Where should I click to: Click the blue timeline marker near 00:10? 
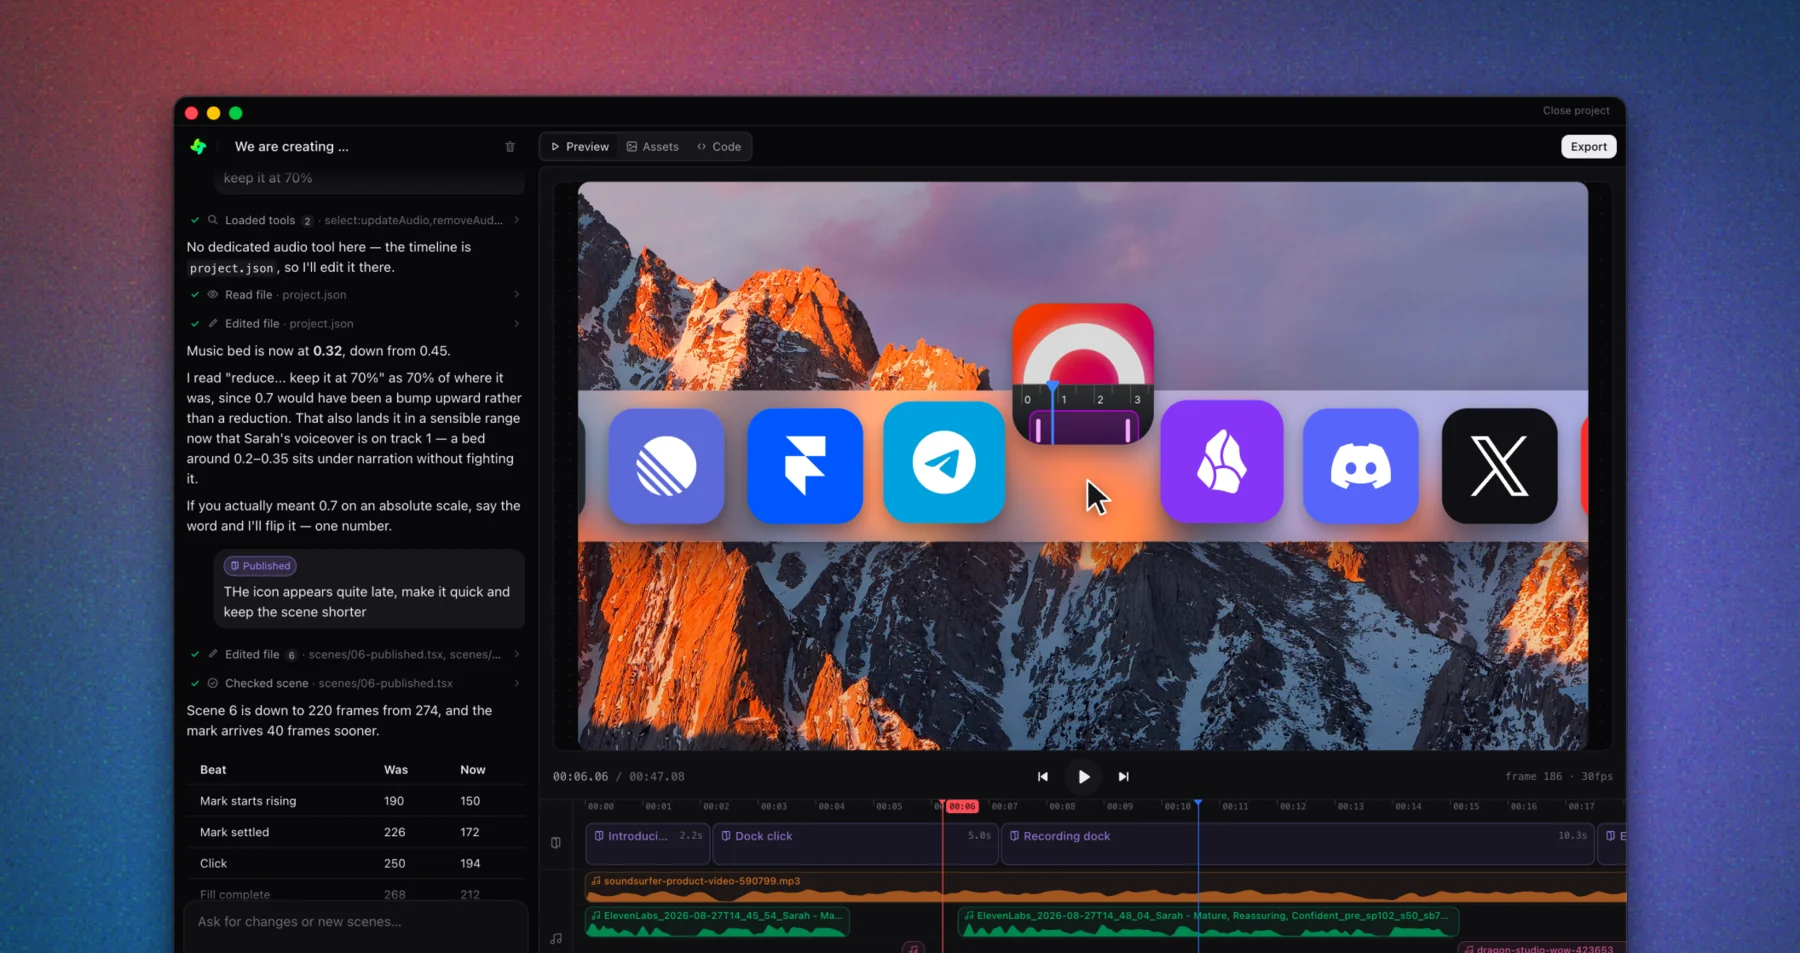point(1198,804)
